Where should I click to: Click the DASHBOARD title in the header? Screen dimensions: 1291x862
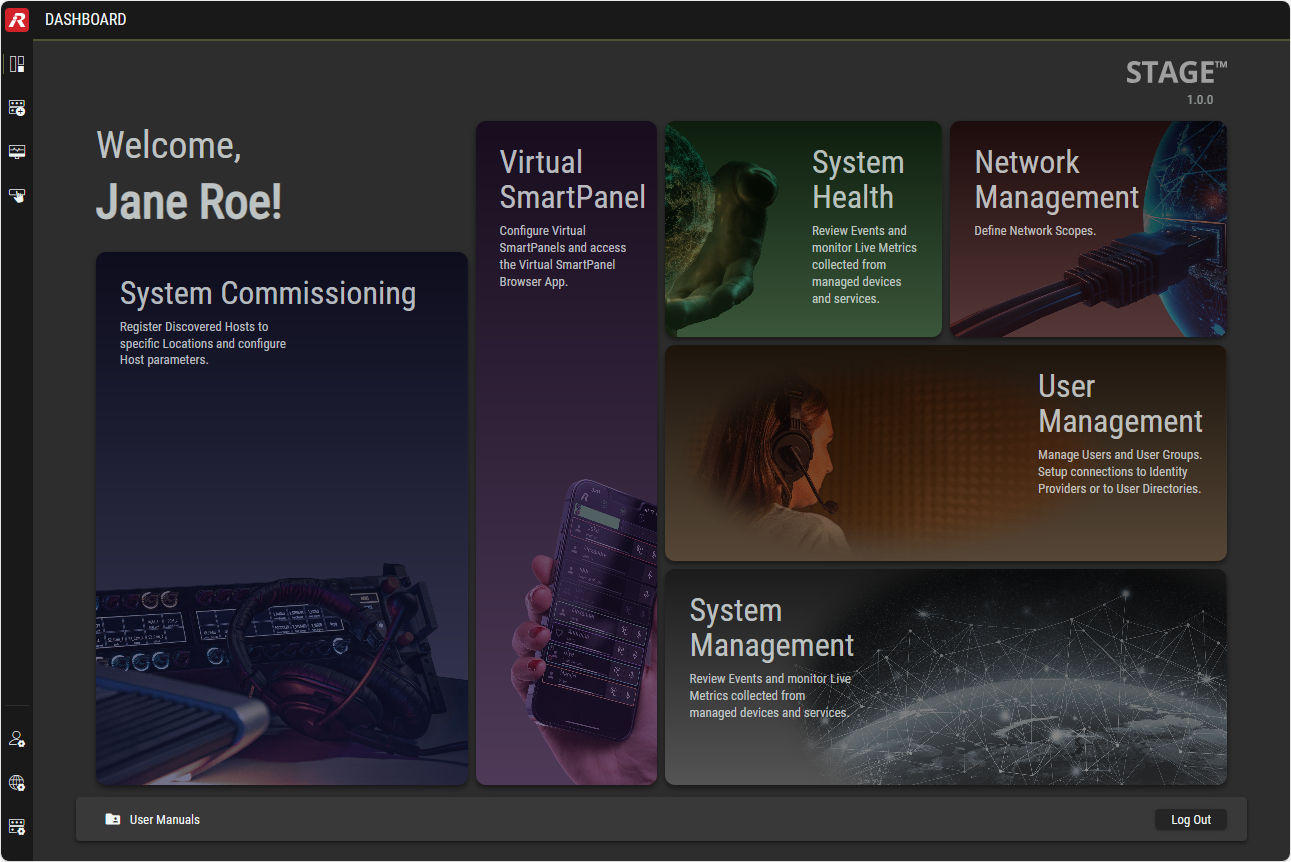click(86, 19)
